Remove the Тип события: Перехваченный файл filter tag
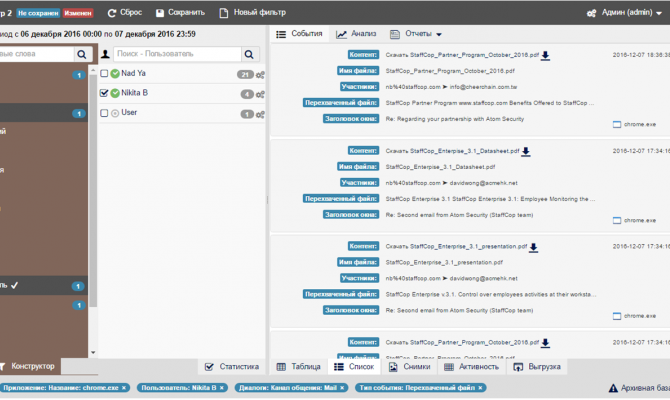Viewport: 670px width, 400px height. [x=480, y=388]
